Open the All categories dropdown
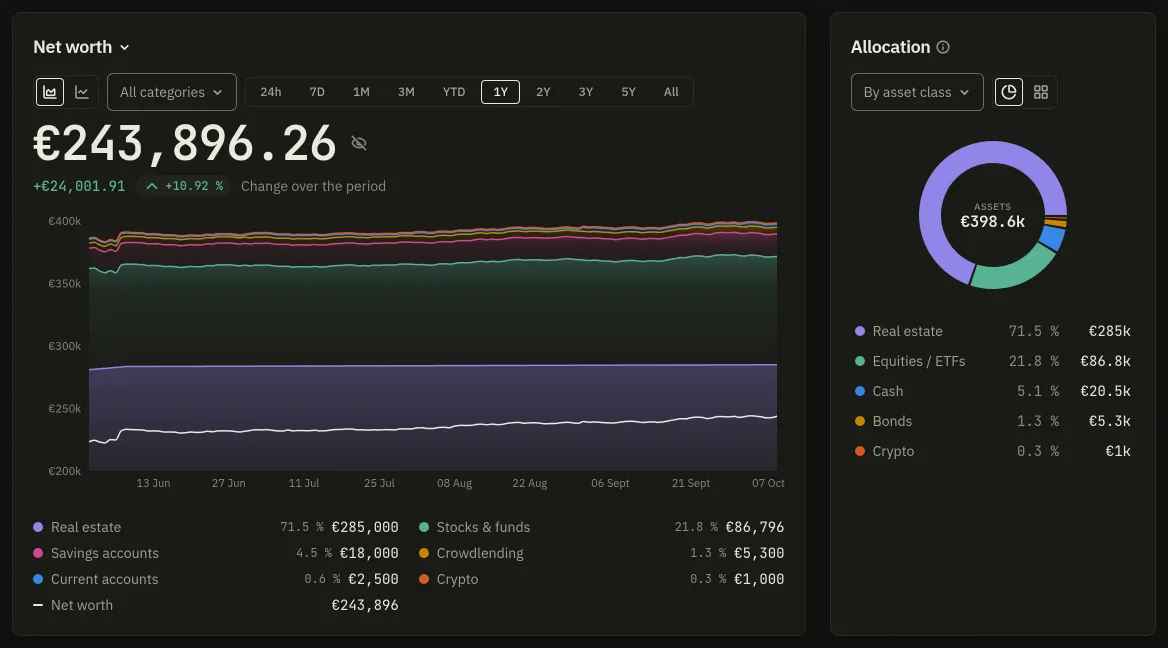 (172, 92)
